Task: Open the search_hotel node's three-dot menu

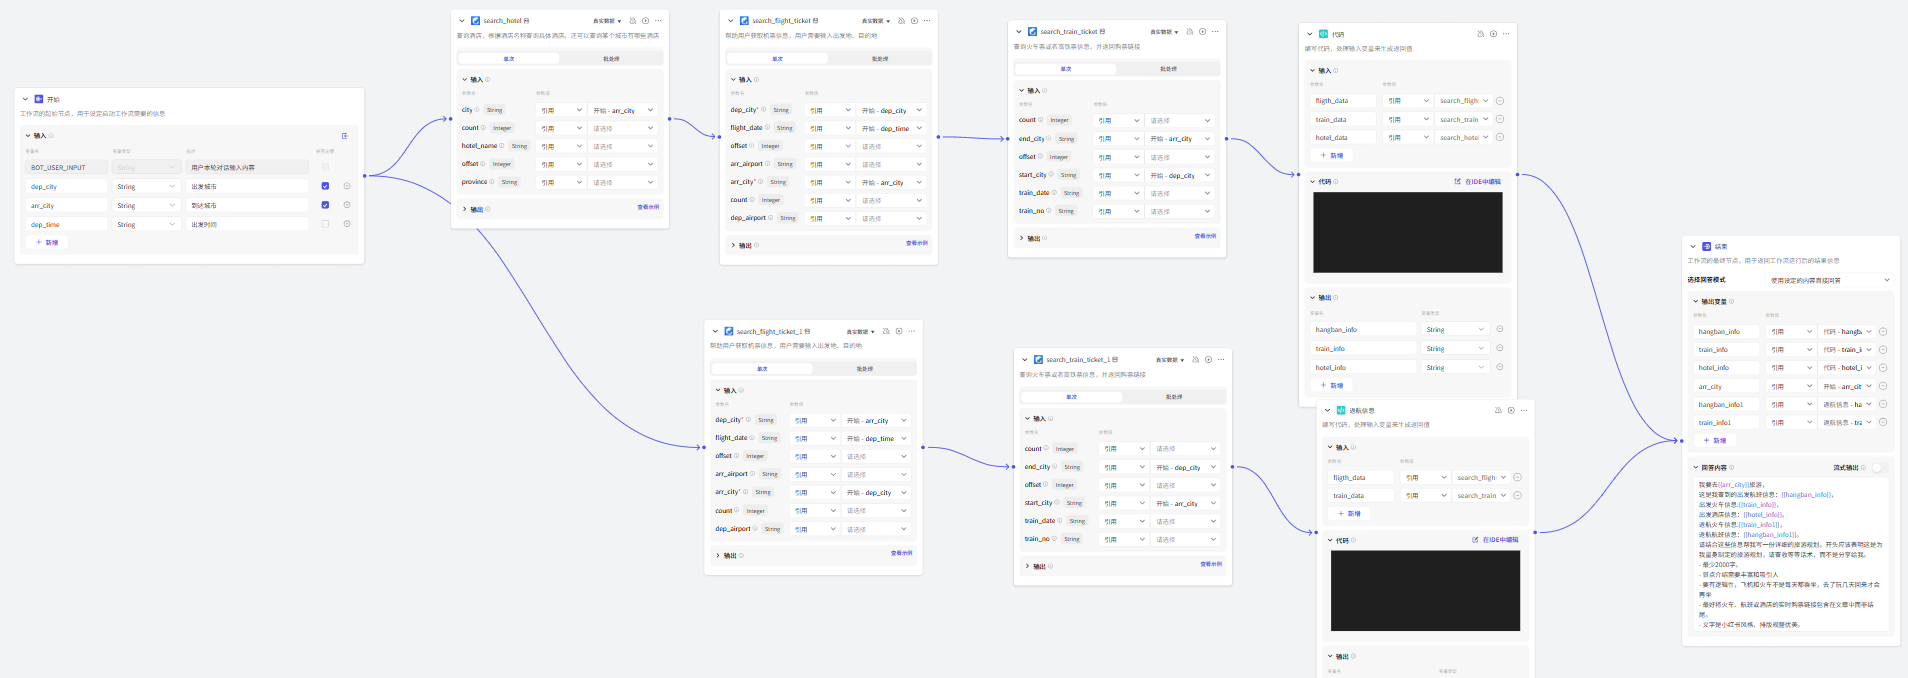Action: [658, 20]
